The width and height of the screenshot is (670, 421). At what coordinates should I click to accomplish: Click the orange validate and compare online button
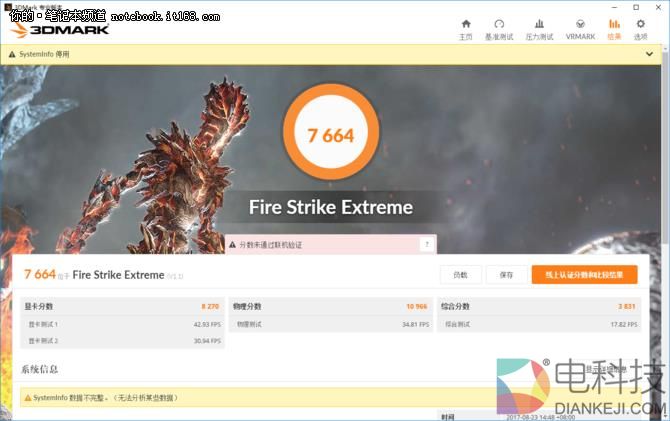(584, 274)
